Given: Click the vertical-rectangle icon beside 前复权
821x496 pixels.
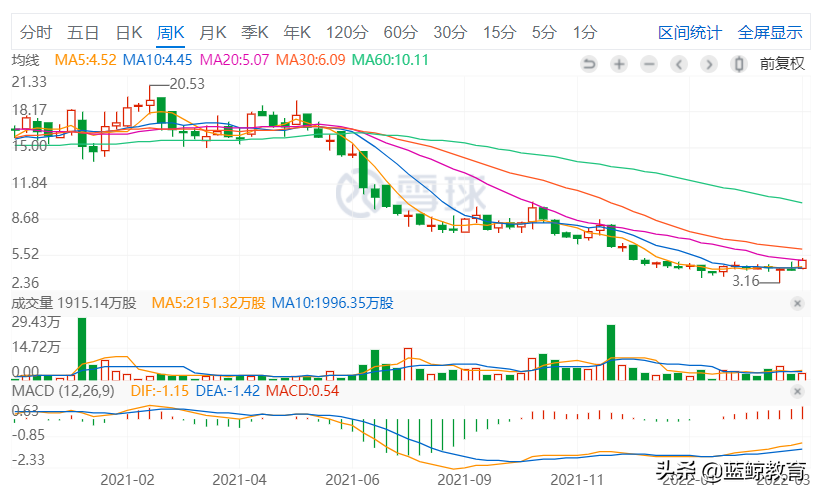Looking at the screenshot, I should (x=739, y=64).
